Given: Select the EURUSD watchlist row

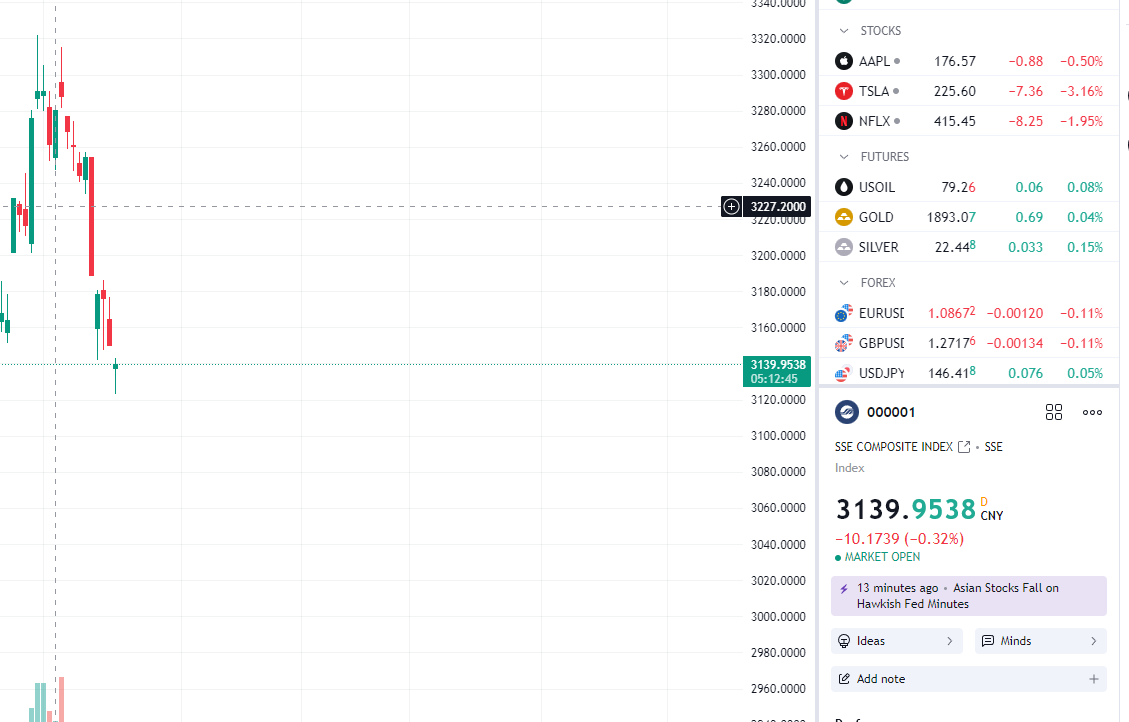Looking at the screenshot, I should point(969,313).
